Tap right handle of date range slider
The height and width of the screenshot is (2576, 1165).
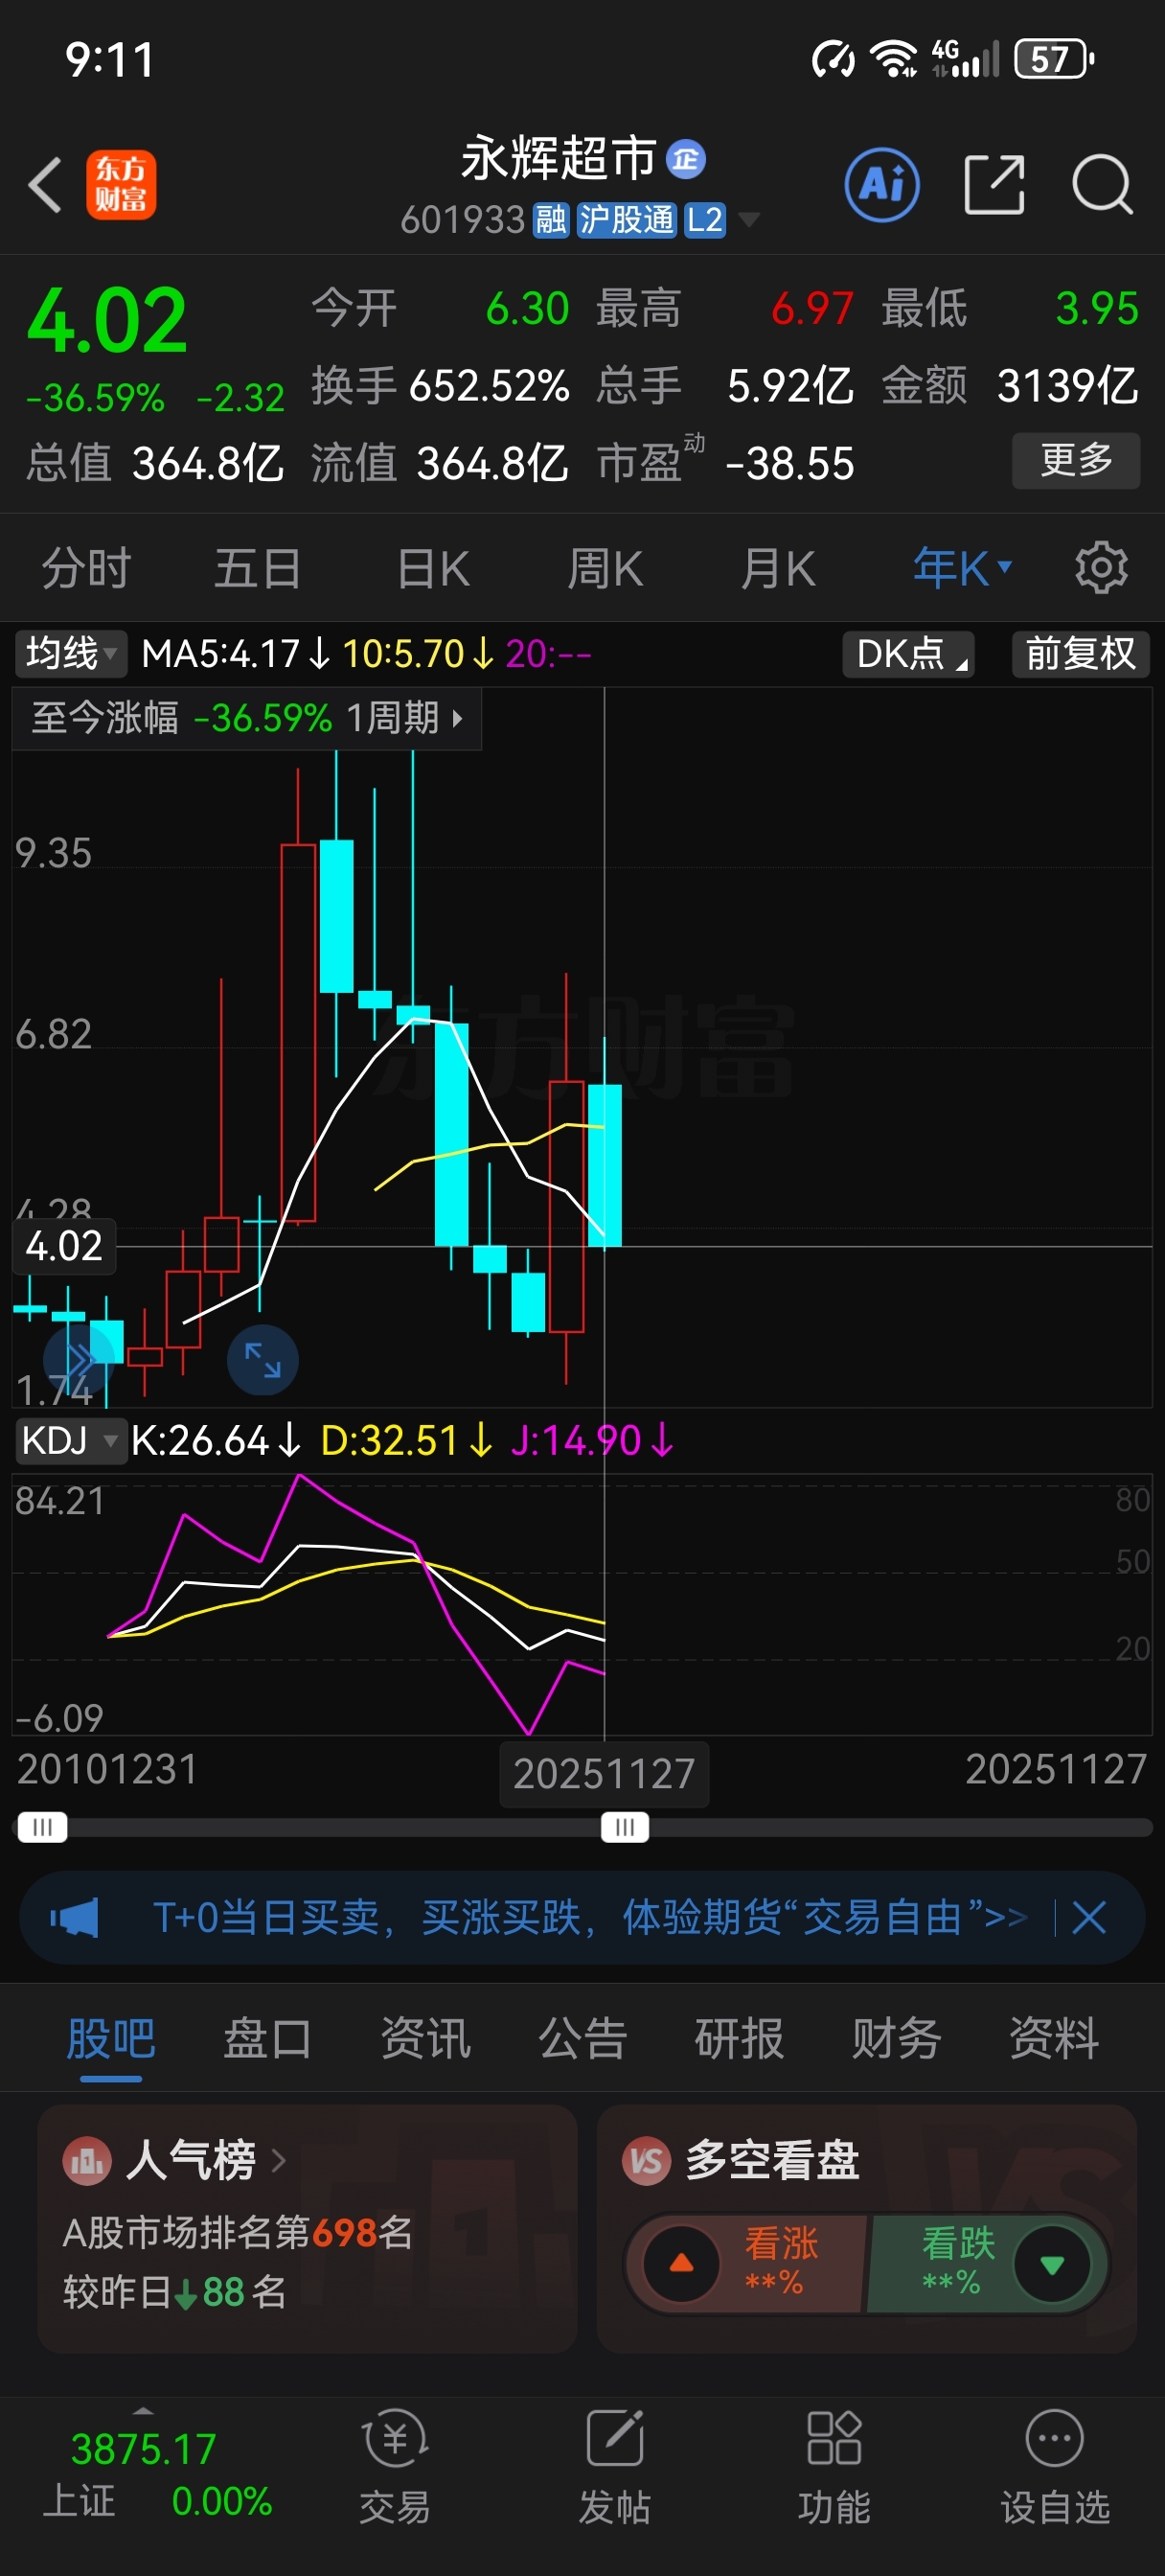[625, 1828]
